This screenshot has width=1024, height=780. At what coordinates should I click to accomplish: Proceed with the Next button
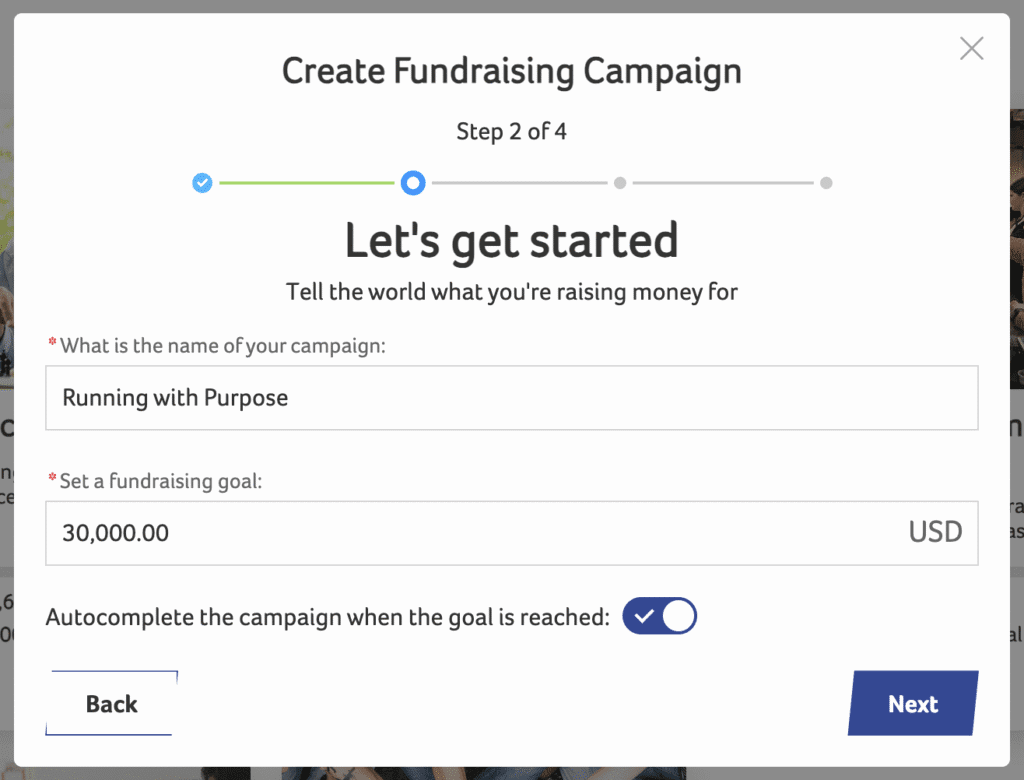913,704
